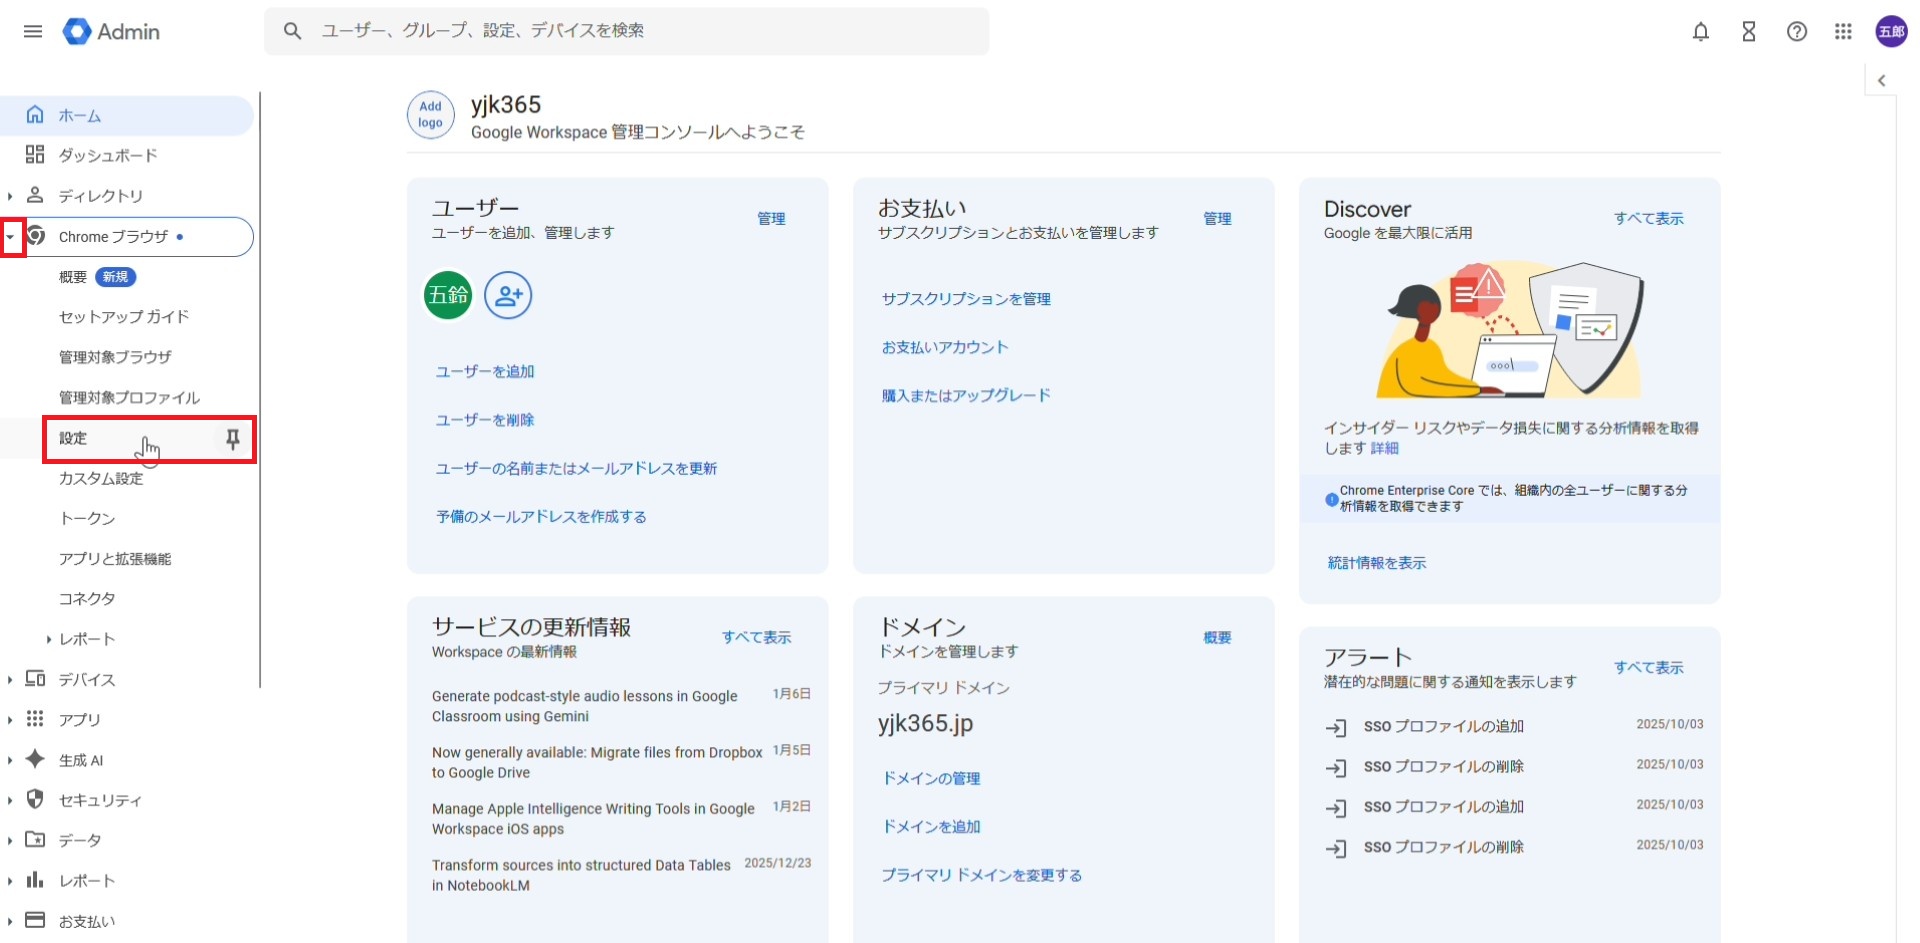Screen dimensions: 1920x943
Task: Collapse the Chrome ブラウザ section
Action: coord(11,237)
